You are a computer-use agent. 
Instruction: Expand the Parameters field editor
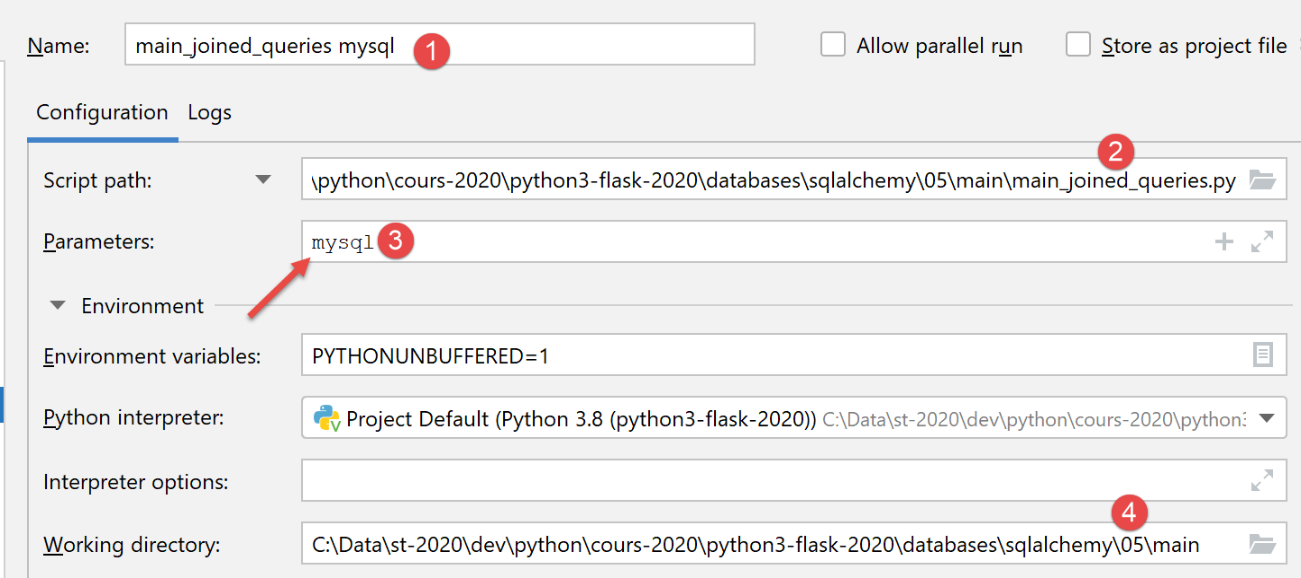[x=1262, y=241]
